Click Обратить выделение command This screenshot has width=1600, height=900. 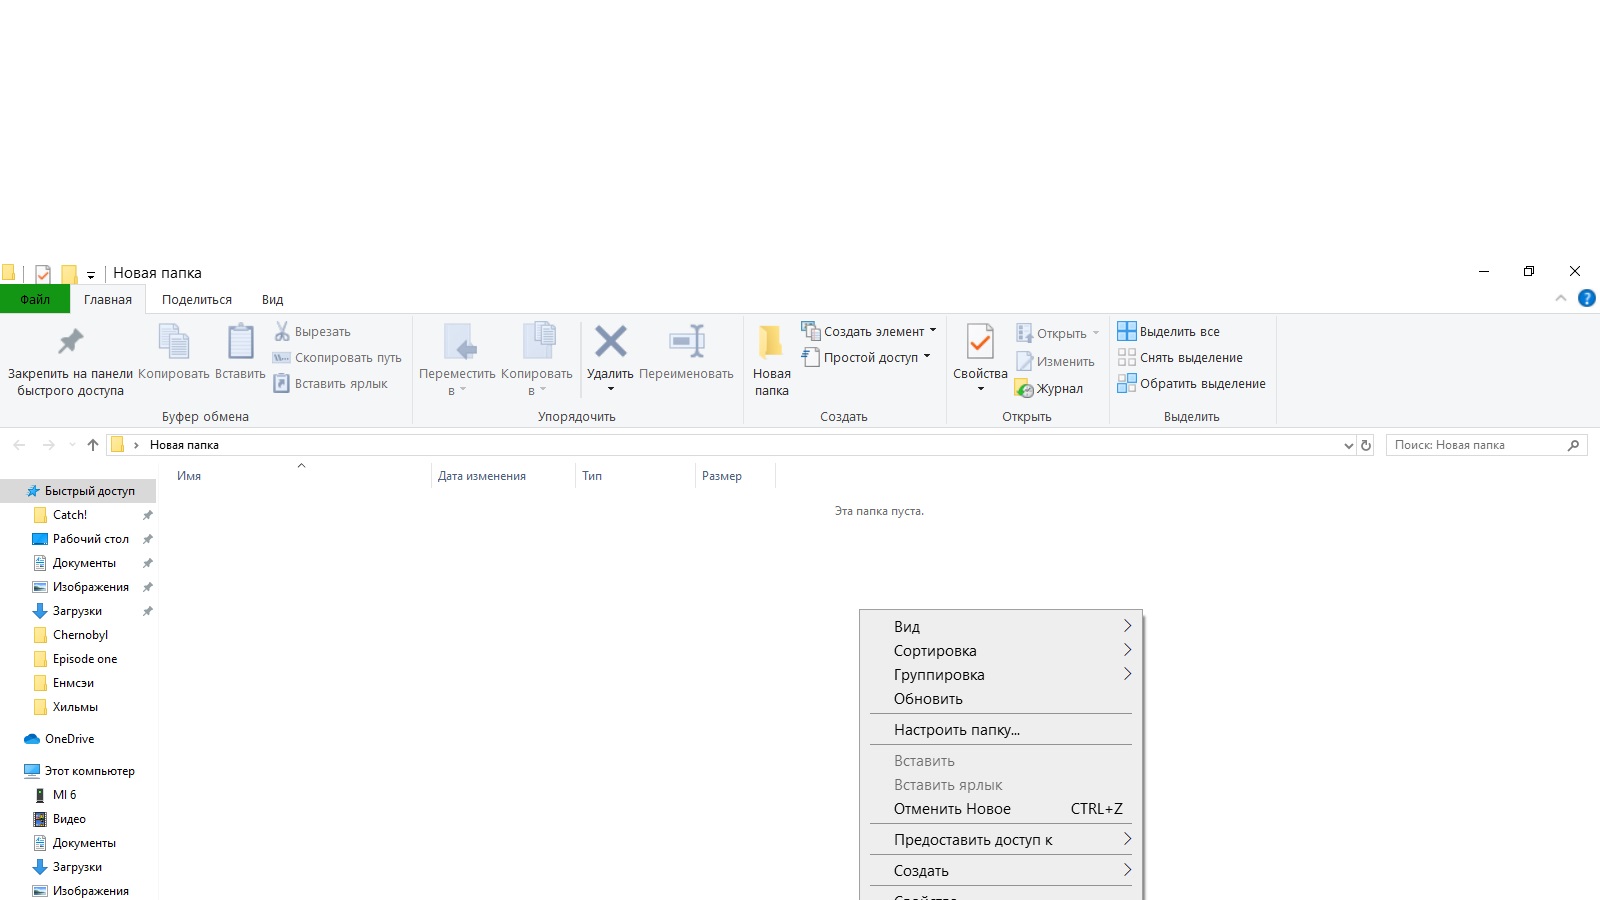1191,384
